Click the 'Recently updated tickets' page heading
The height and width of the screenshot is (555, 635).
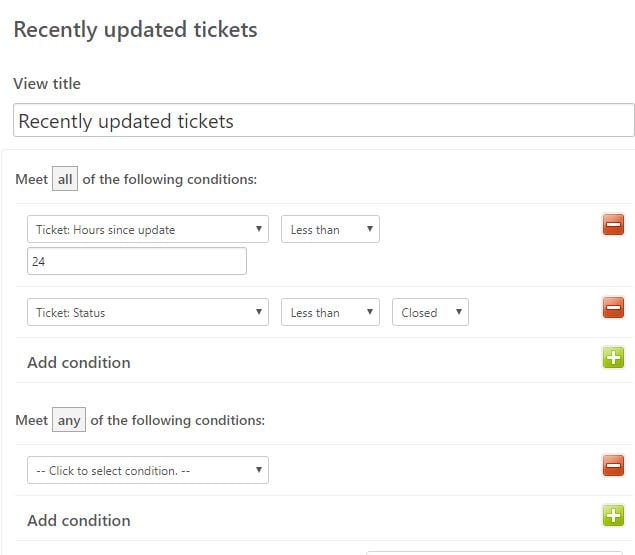[x=136, y=30]
